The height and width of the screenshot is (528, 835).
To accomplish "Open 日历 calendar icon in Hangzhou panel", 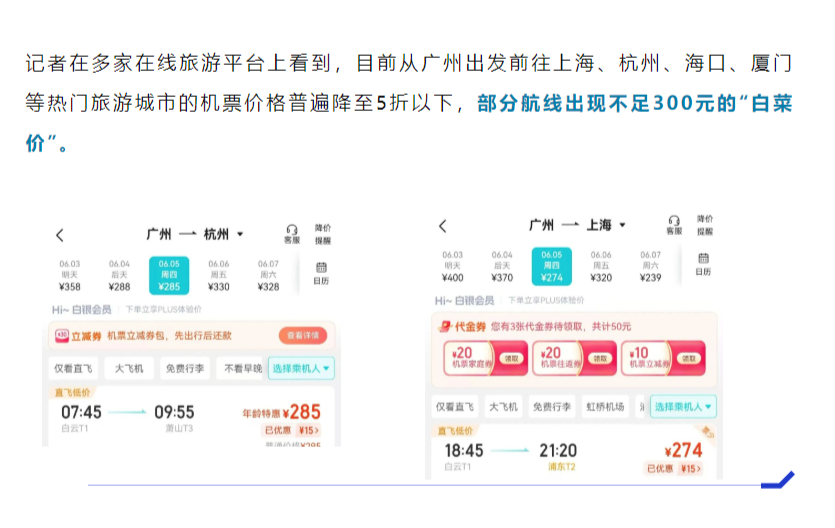I will pos(321,272).
